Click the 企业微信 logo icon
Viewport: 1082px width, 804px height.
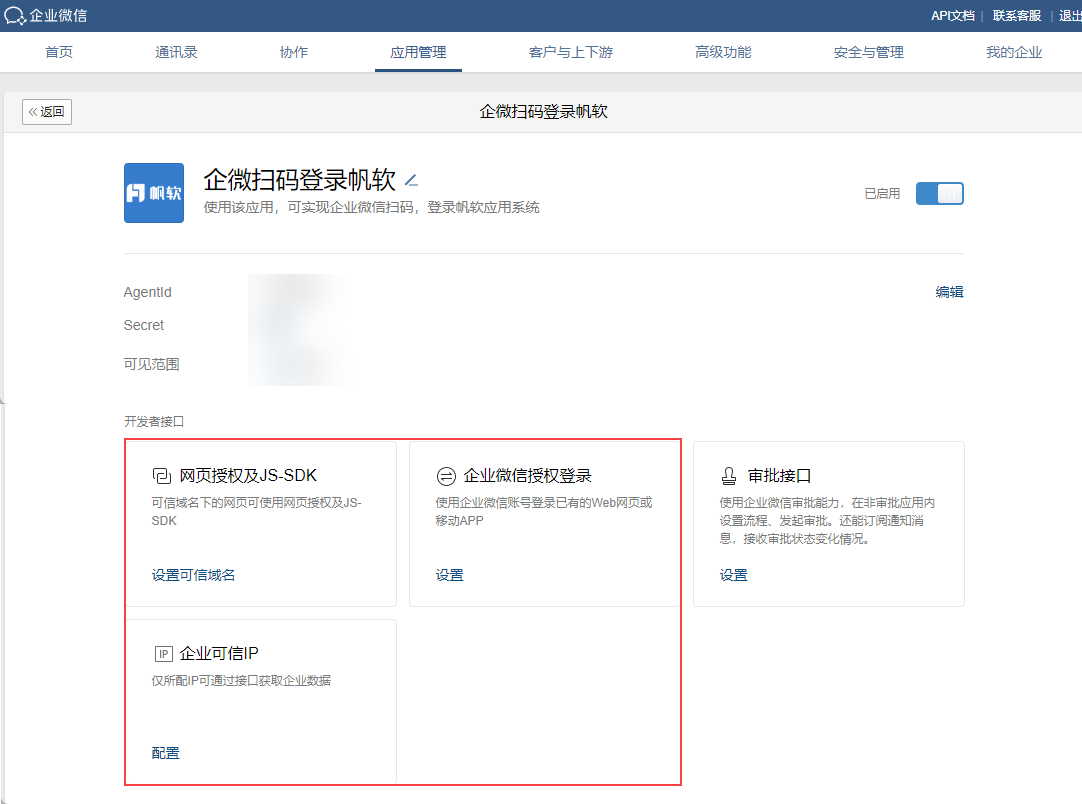(14, 15)
